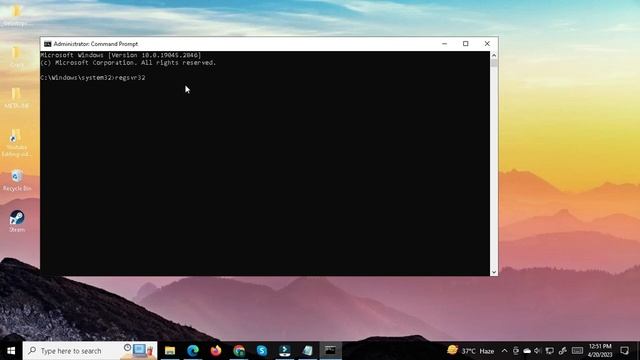Close the Administrator Command Prompt window

point(487,44)
